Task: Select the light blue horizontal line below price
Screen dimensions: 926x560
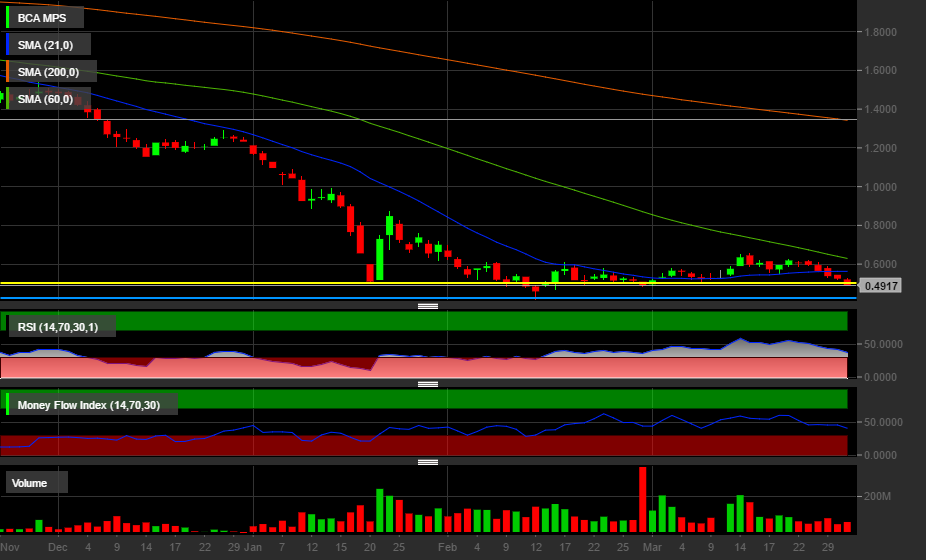Action: (x=428, y=298)
